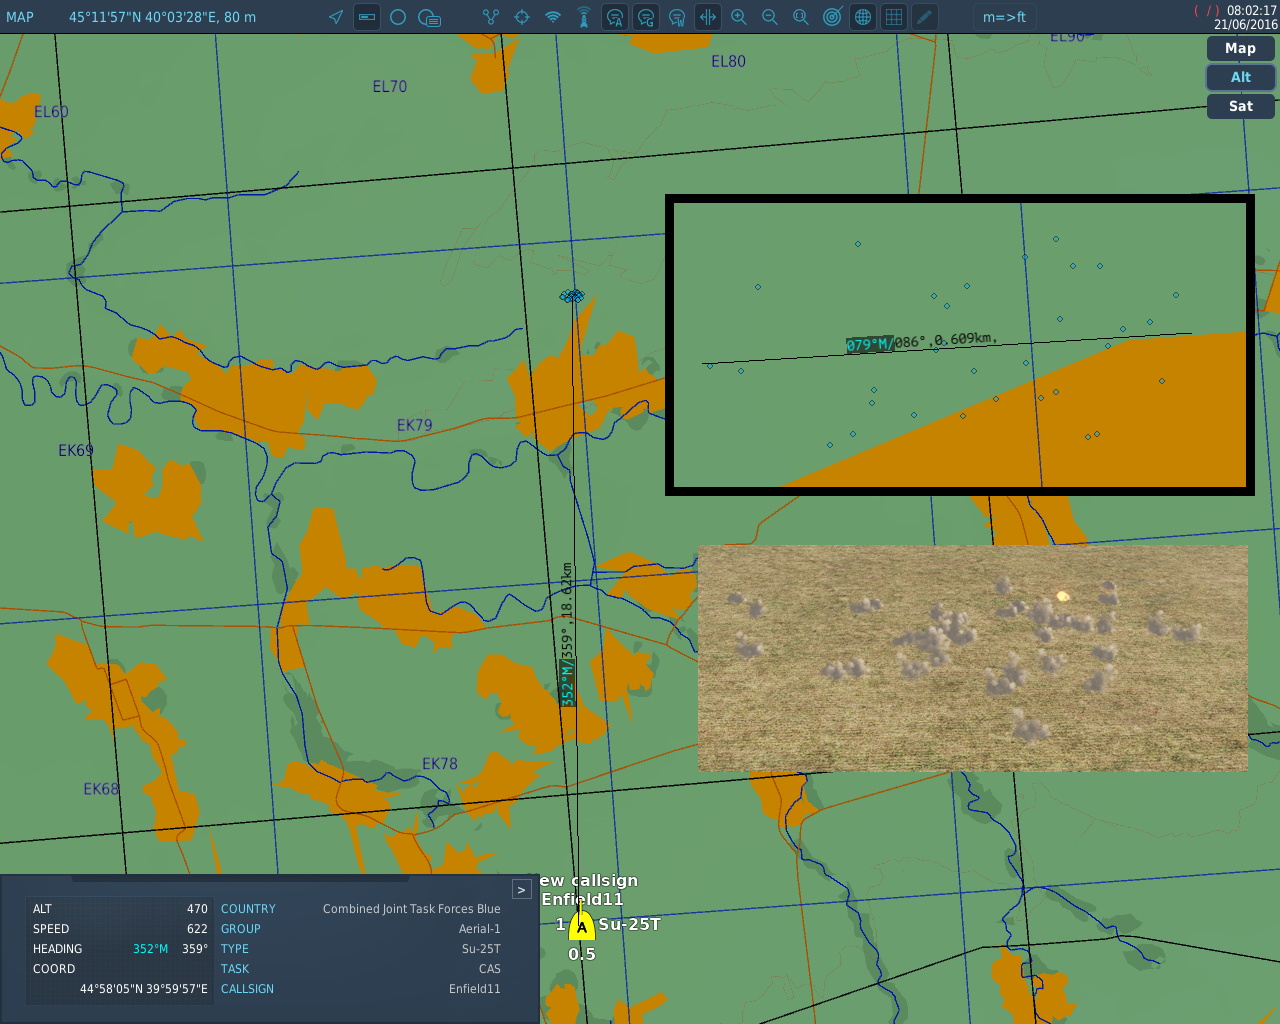This screenshot has width=1280, height=1024.
Task: Click the mission date 21/06/2016
Action: tap(1246, 25)
